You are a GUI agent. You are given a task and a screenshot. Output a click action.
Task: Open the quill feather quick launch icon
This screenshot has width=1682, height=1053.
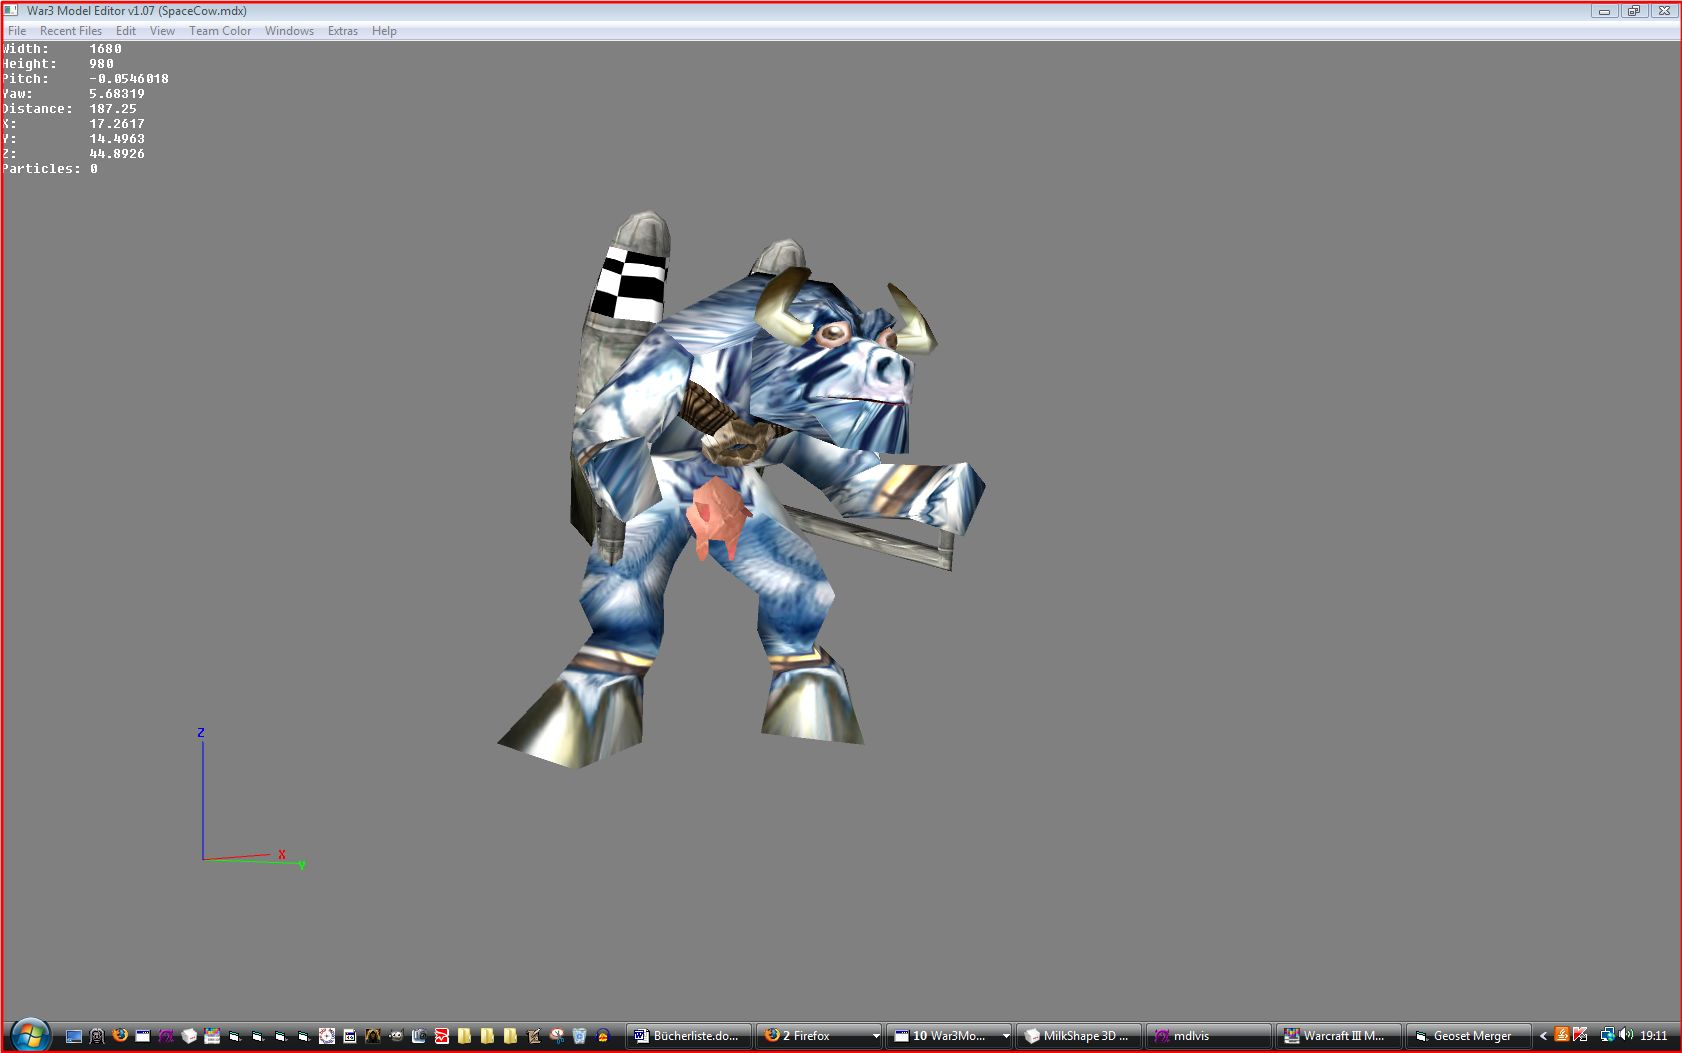click(533, 1036)
